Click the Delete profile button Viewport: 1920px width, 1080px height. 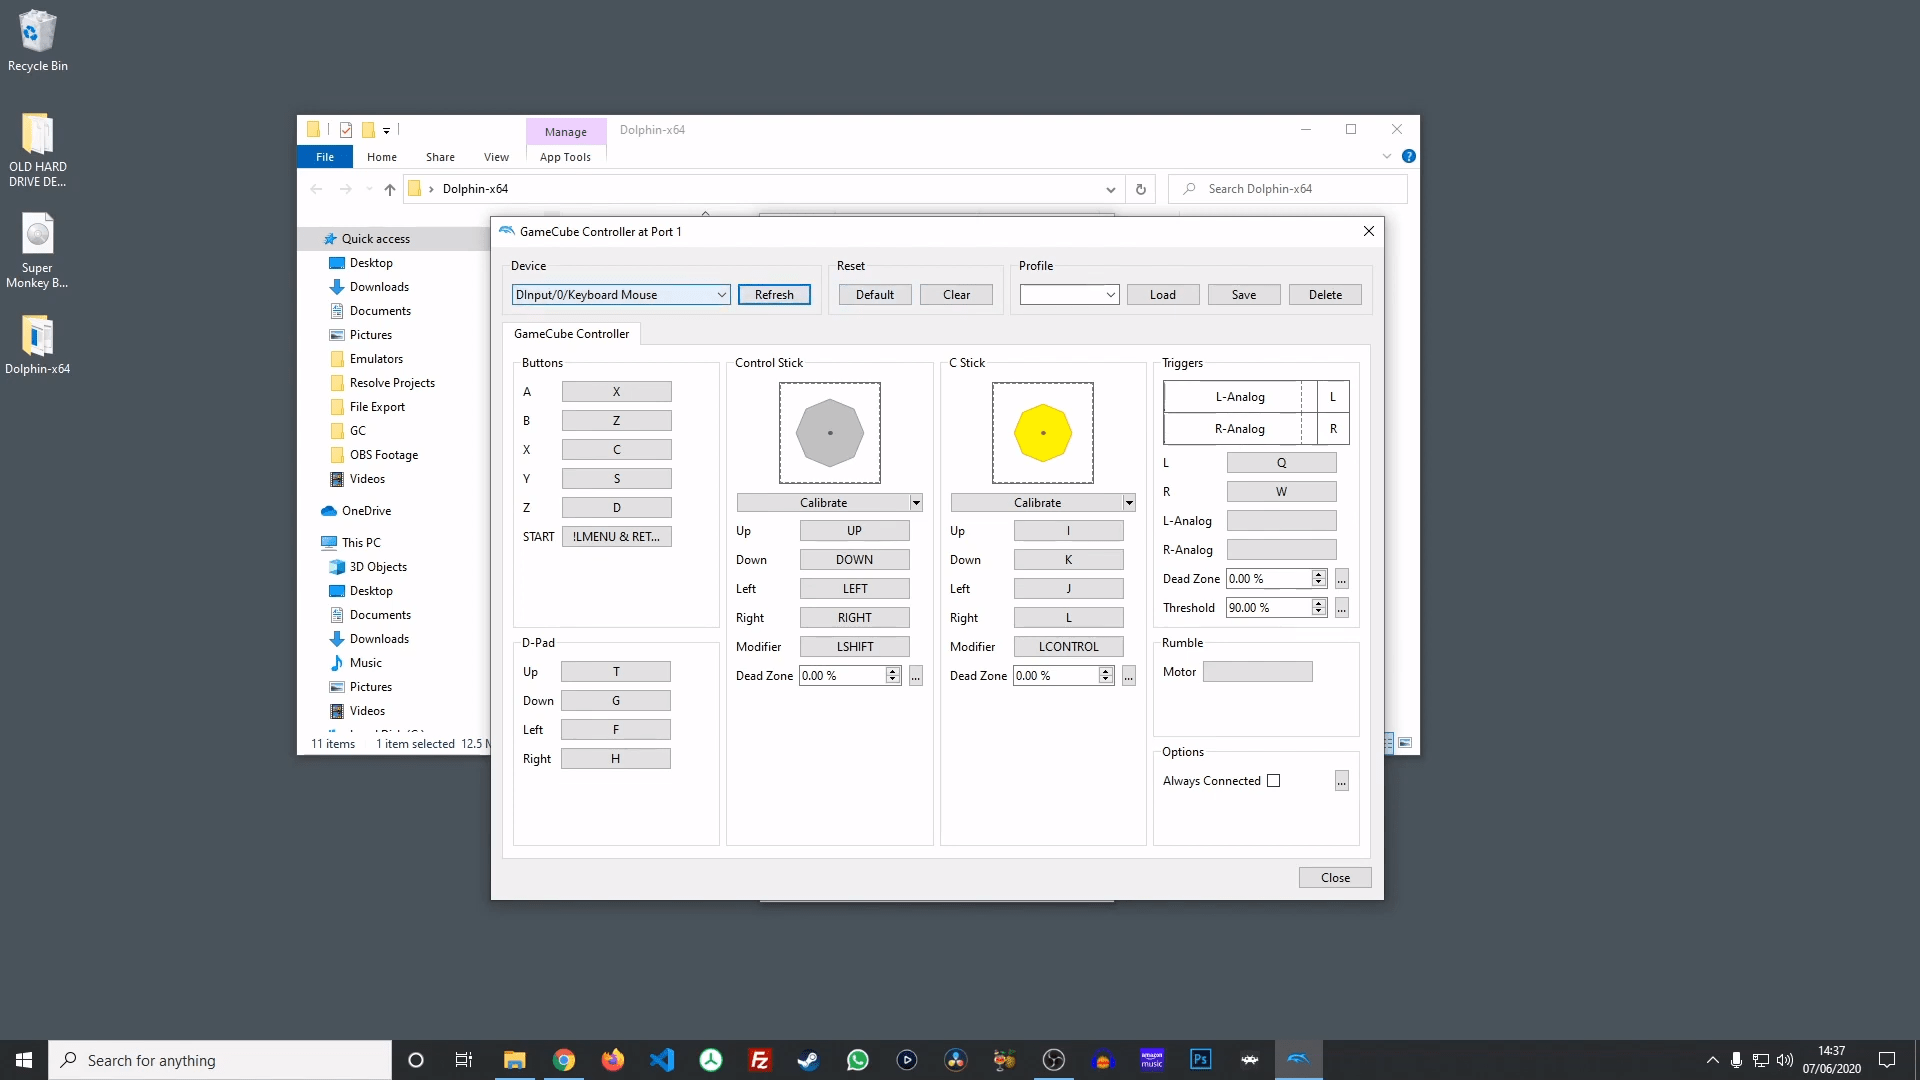coord(1324,294)
